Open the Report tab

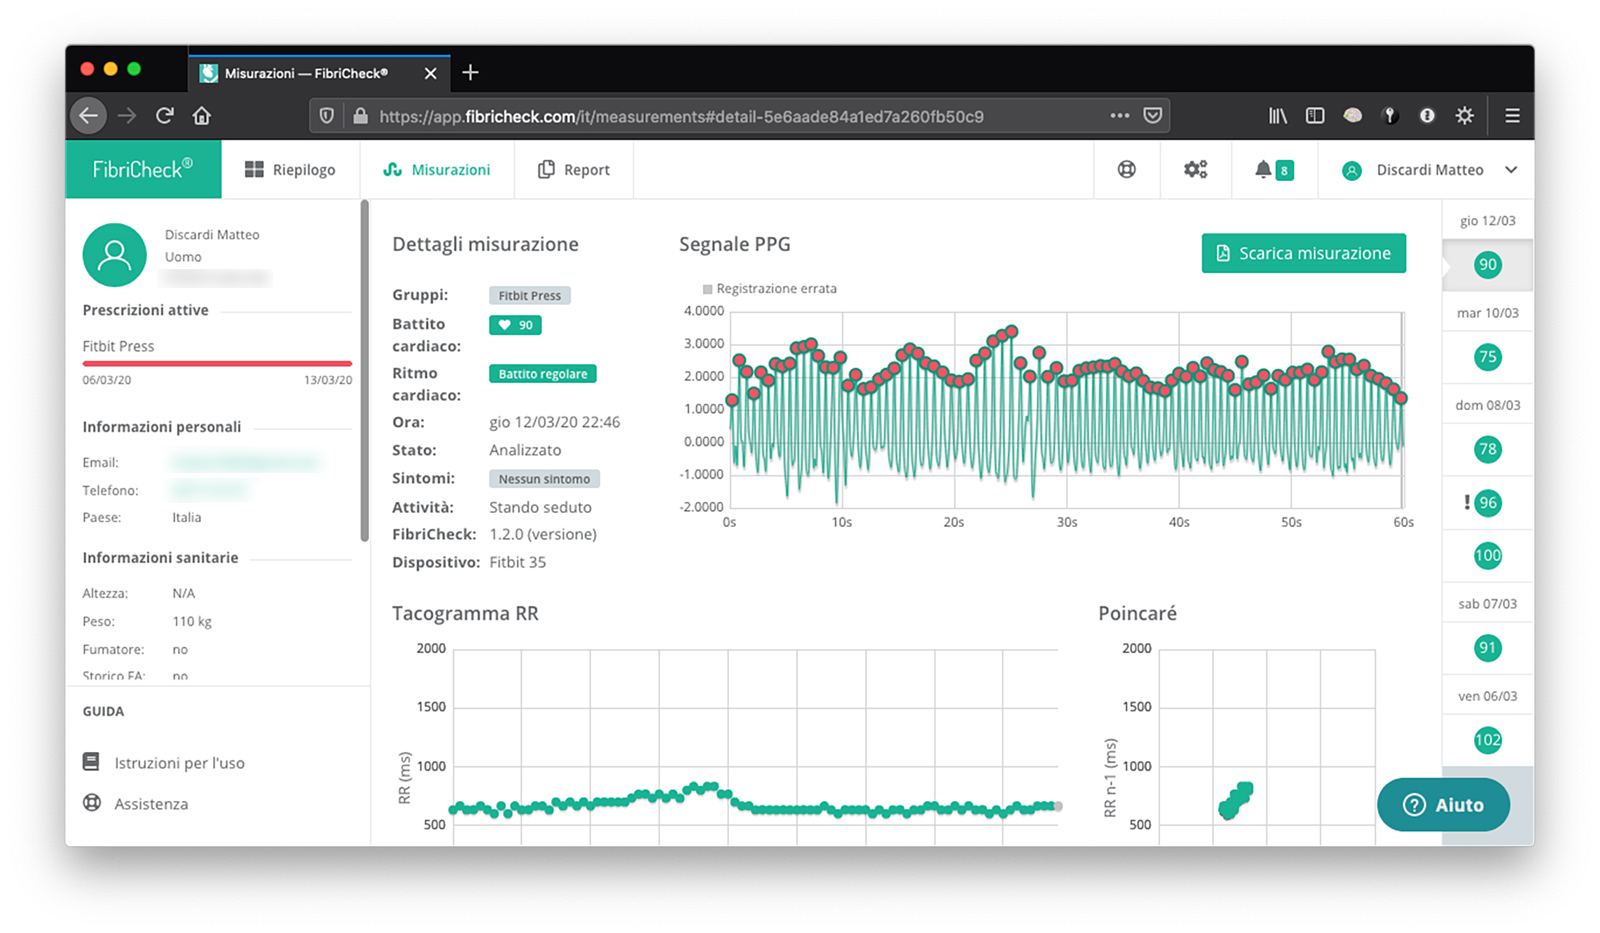click(x=574, y=170)
